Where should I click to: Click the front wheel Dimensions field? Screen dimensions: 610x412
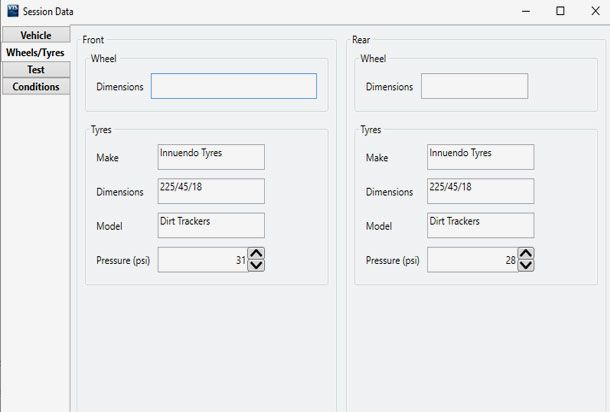(x=233, y=86)
